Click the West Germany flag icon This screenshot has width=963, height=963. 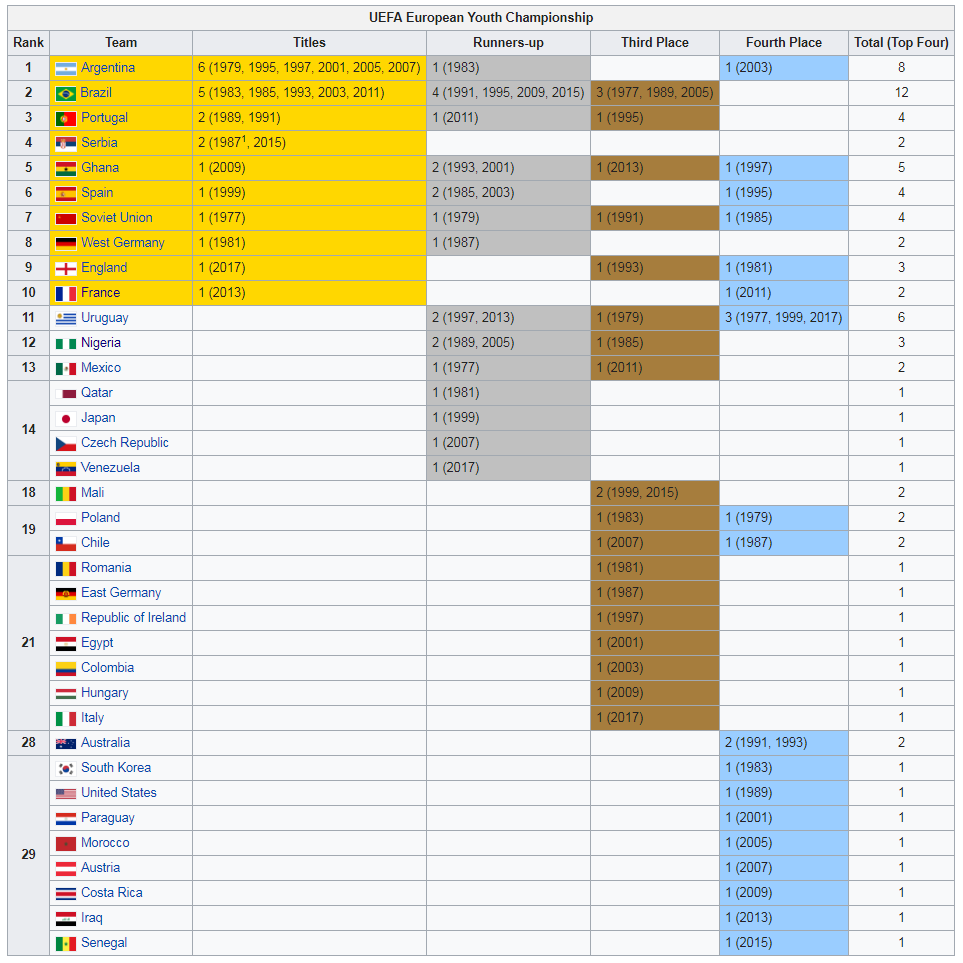pyautogui.click(x=66, y=244)
